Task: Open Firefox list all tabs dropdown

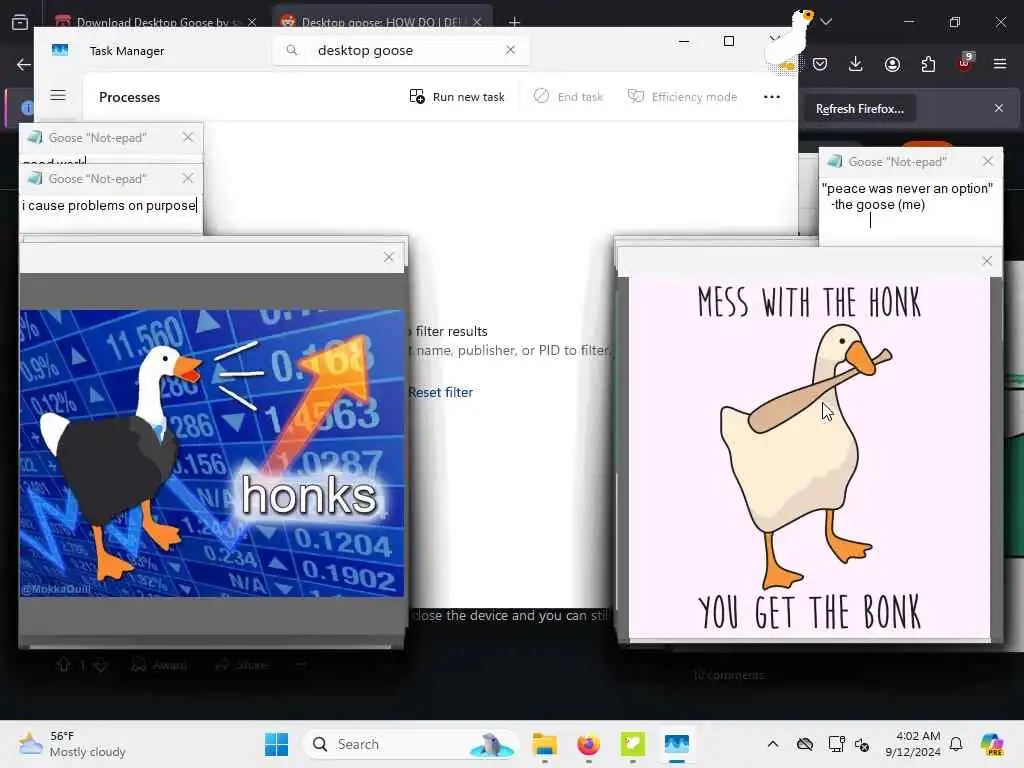Action: [826, 22]
